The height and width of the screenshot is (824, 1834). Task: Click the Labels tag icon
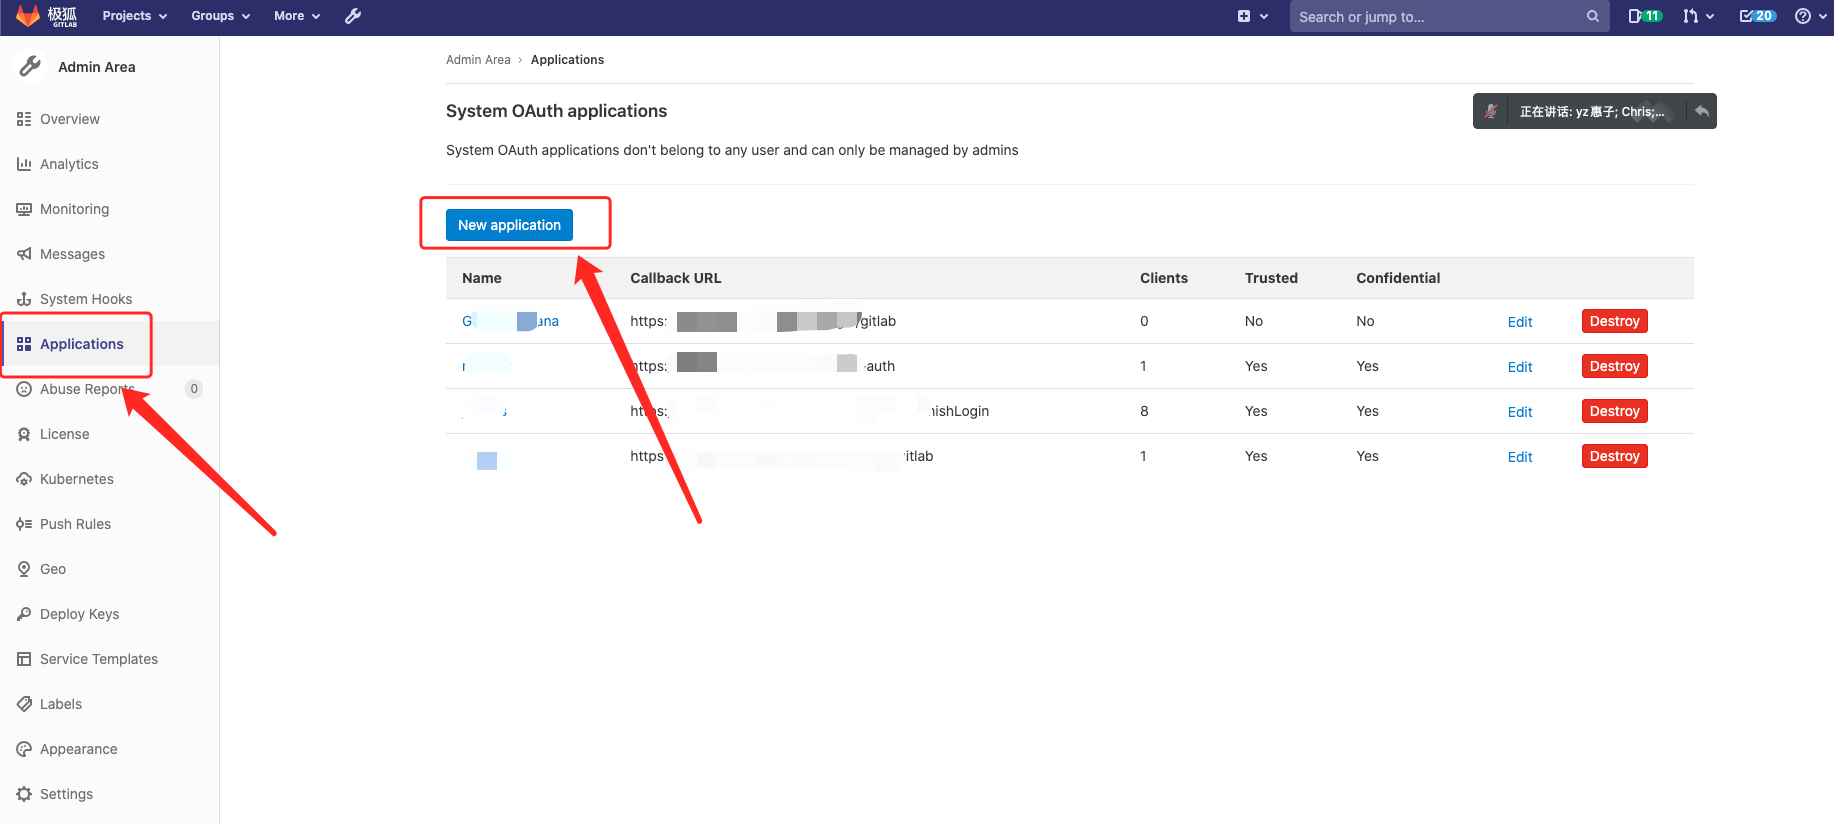point(24,704)
